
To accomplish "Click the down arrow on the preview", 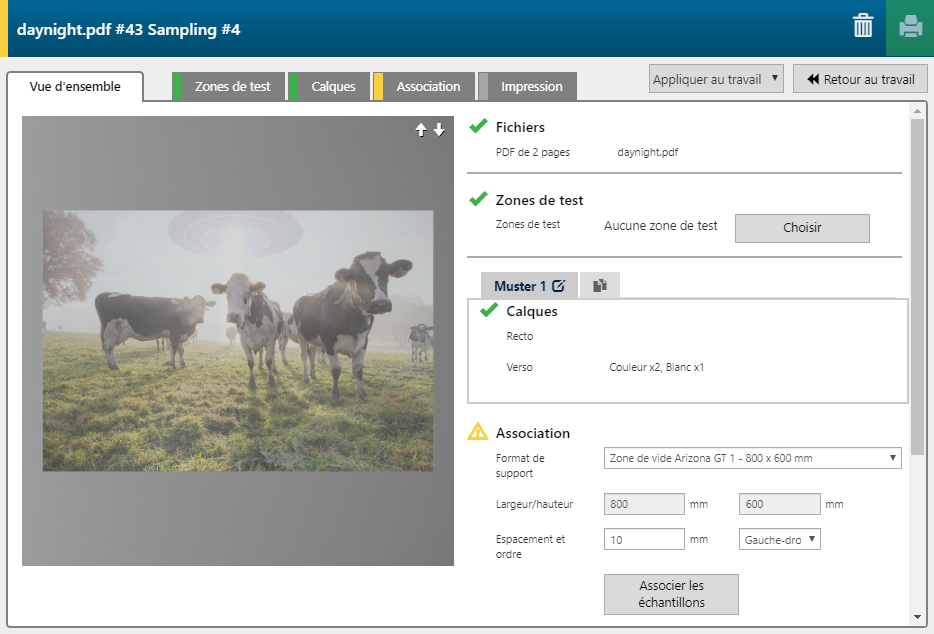I will [x=439, y=130].
